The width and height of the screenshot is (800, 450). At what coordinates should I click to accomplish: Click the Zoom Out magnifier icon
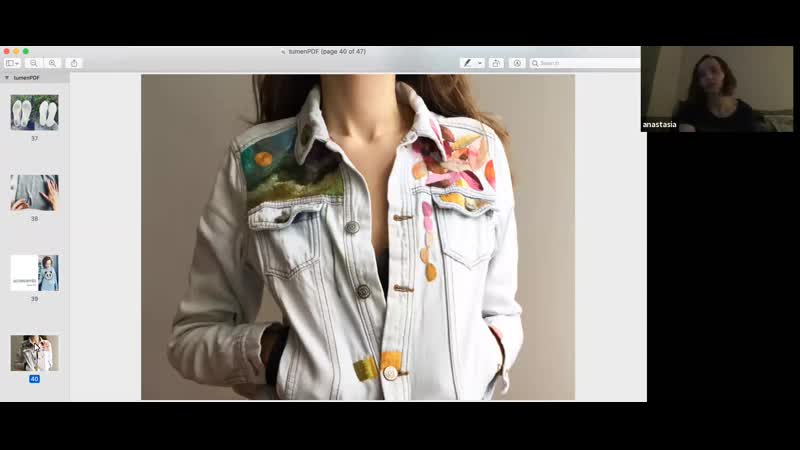point(34,63)
